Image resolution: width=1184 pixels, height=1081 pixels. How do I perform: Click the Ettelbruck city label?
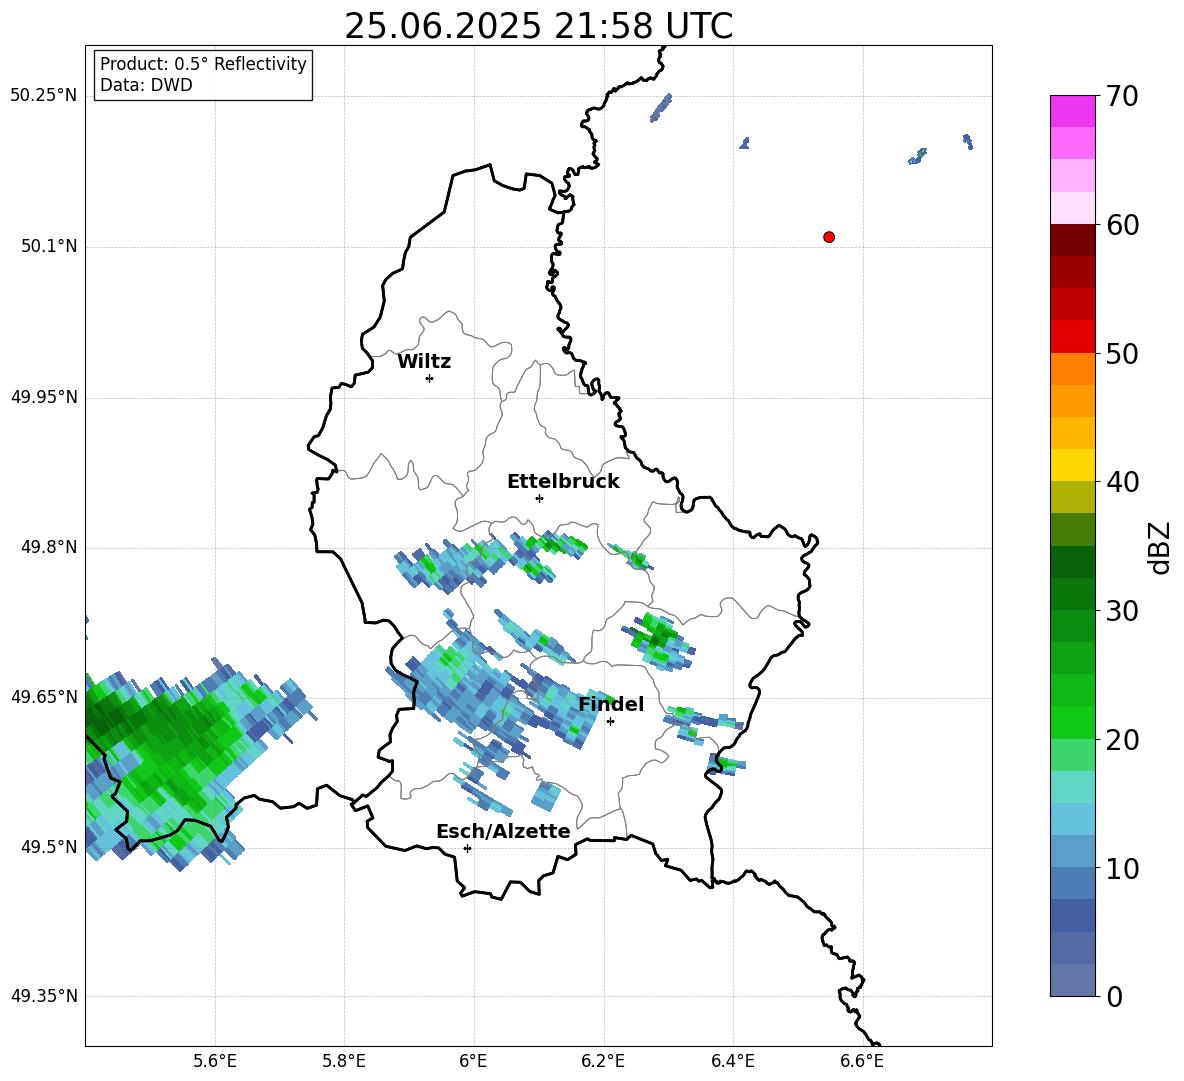pos(563,482)
